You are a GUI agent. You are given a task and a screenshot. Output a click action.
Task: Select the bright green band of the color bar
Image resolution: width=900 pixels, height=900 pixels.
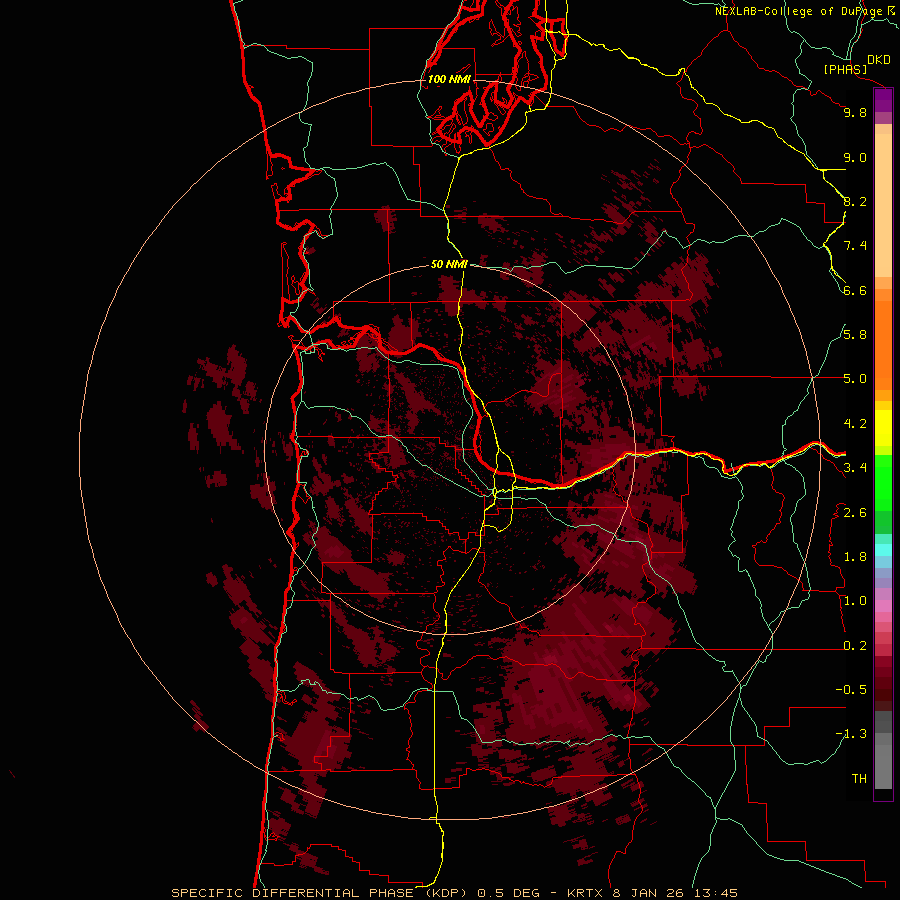point(883,483)
